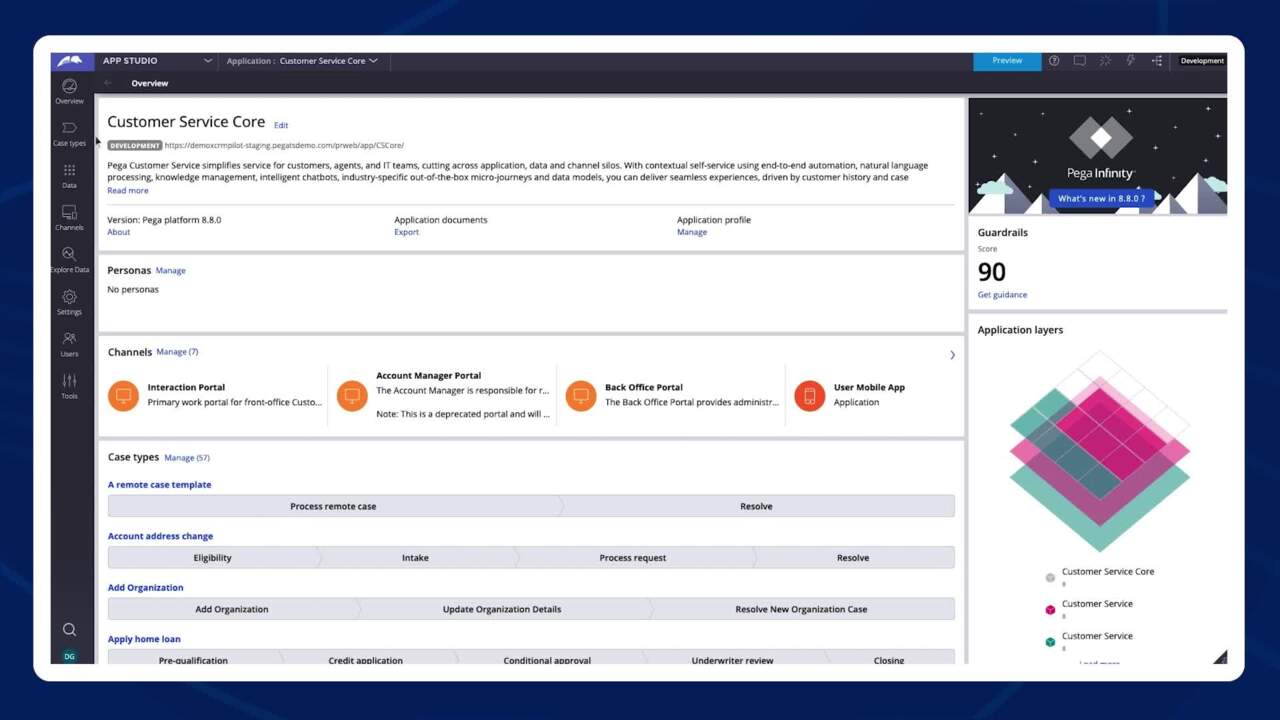The height and width of the screenshot is (720, 1280).
Task: Open the Tools sidebar icon
Action: pyautogui.click(x=69, y=385)
